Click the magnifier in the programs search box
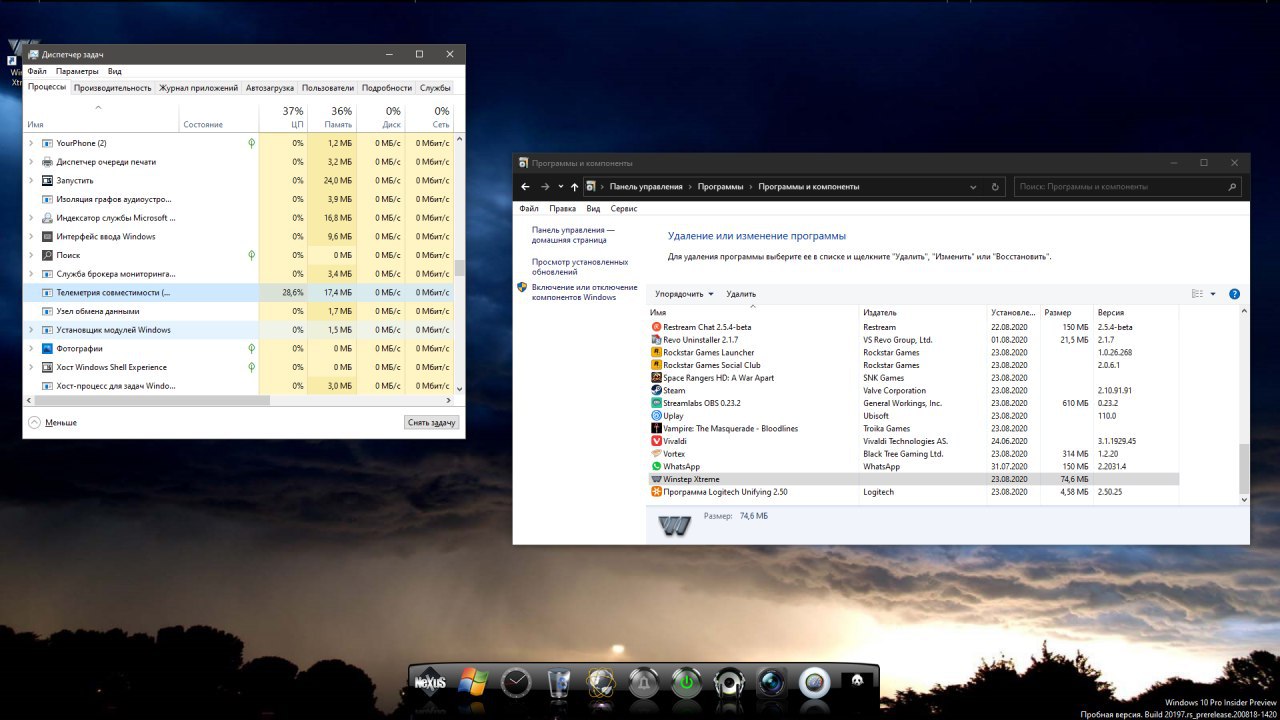1280x720 pixels. (1233, 187)
